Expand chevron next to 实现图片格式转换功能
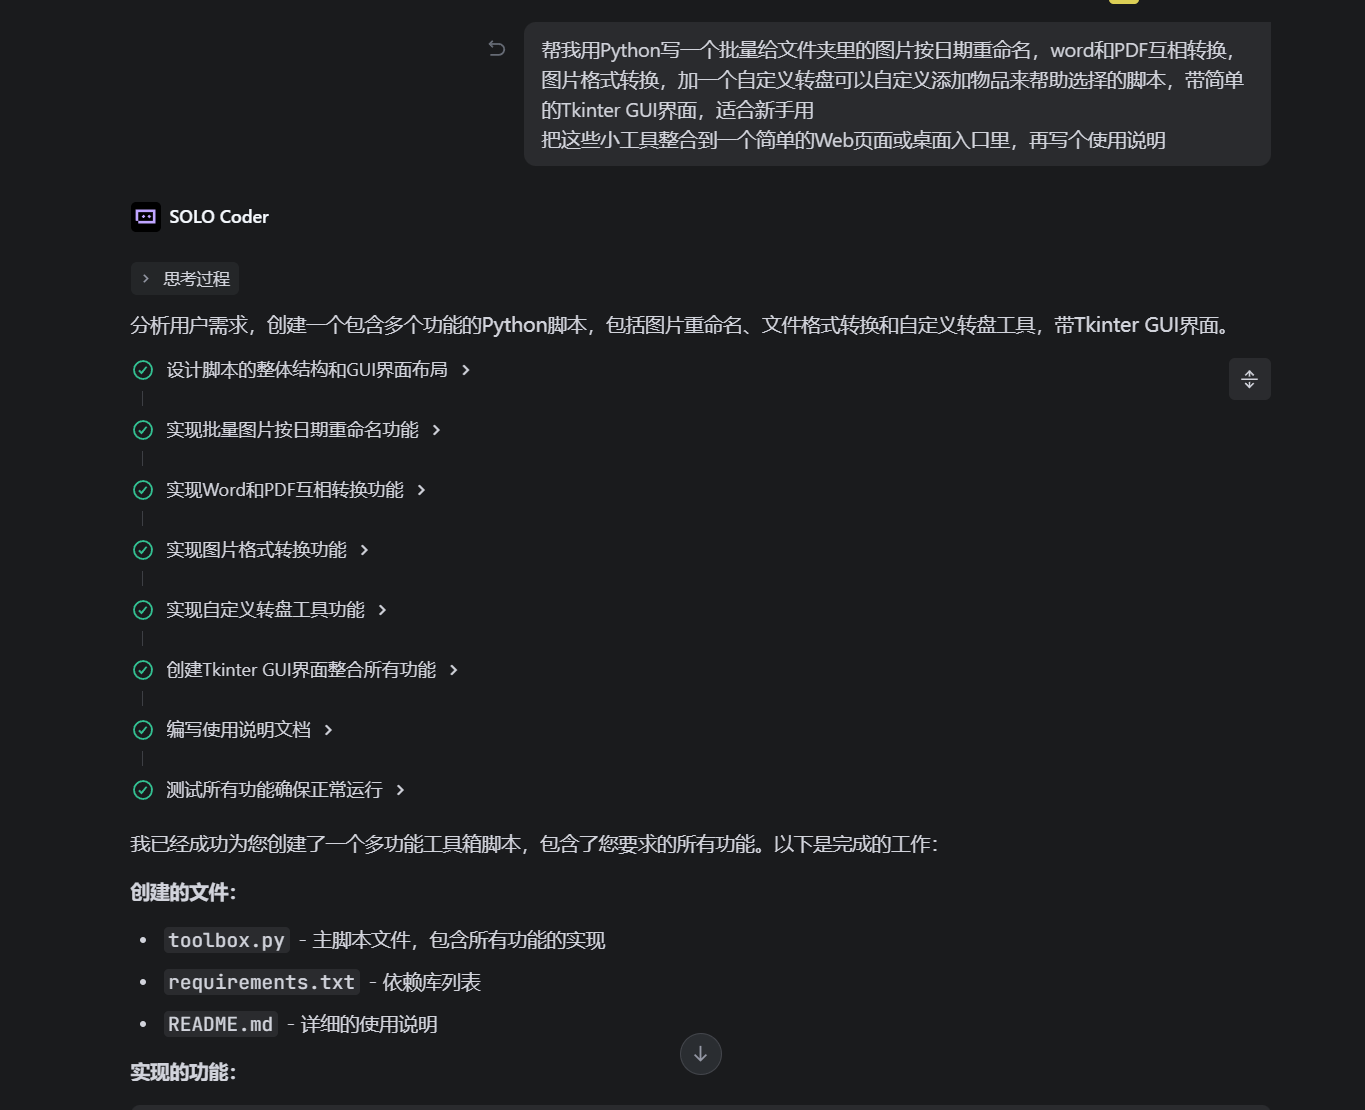This screenshot has width=1365, height=1110. [364, 550]
